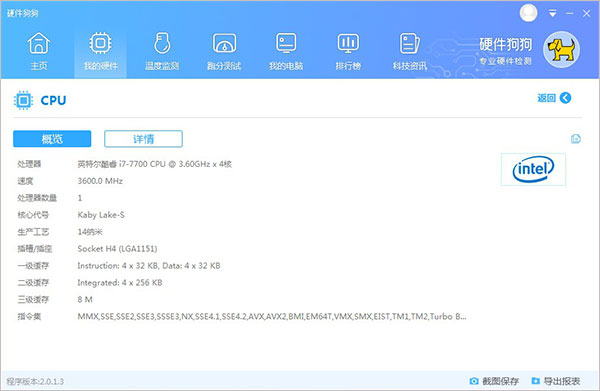Screen dimensions: 600x391
Task: Click 导出报表 export report button
Action: click(556, 381)
